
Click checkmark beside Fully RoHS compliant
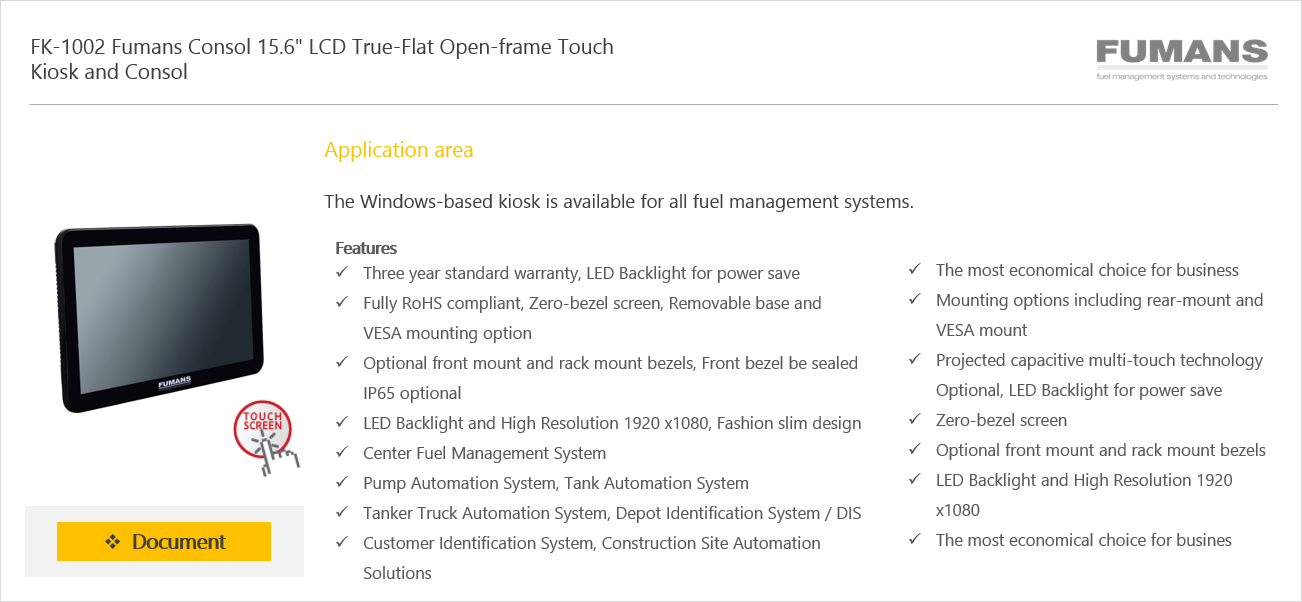point(342,302)
